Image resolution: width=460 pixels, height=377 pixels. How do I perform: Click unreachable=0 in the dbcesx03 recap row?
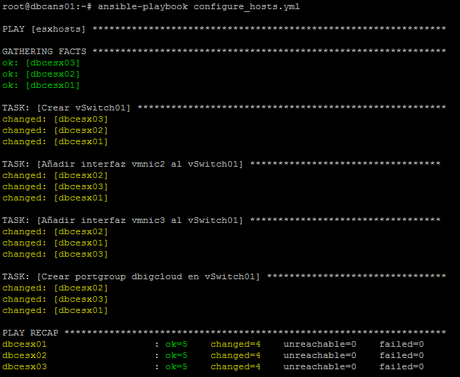(320, 367)
